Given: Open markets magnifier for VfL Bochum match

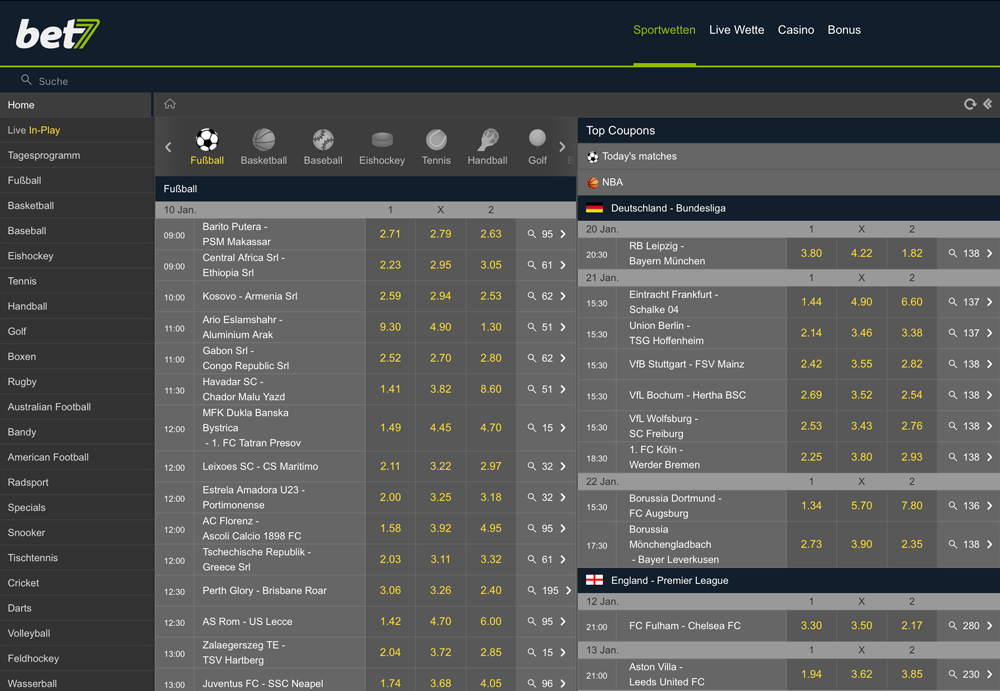Looking at the screenshot, I should point(952,395).
